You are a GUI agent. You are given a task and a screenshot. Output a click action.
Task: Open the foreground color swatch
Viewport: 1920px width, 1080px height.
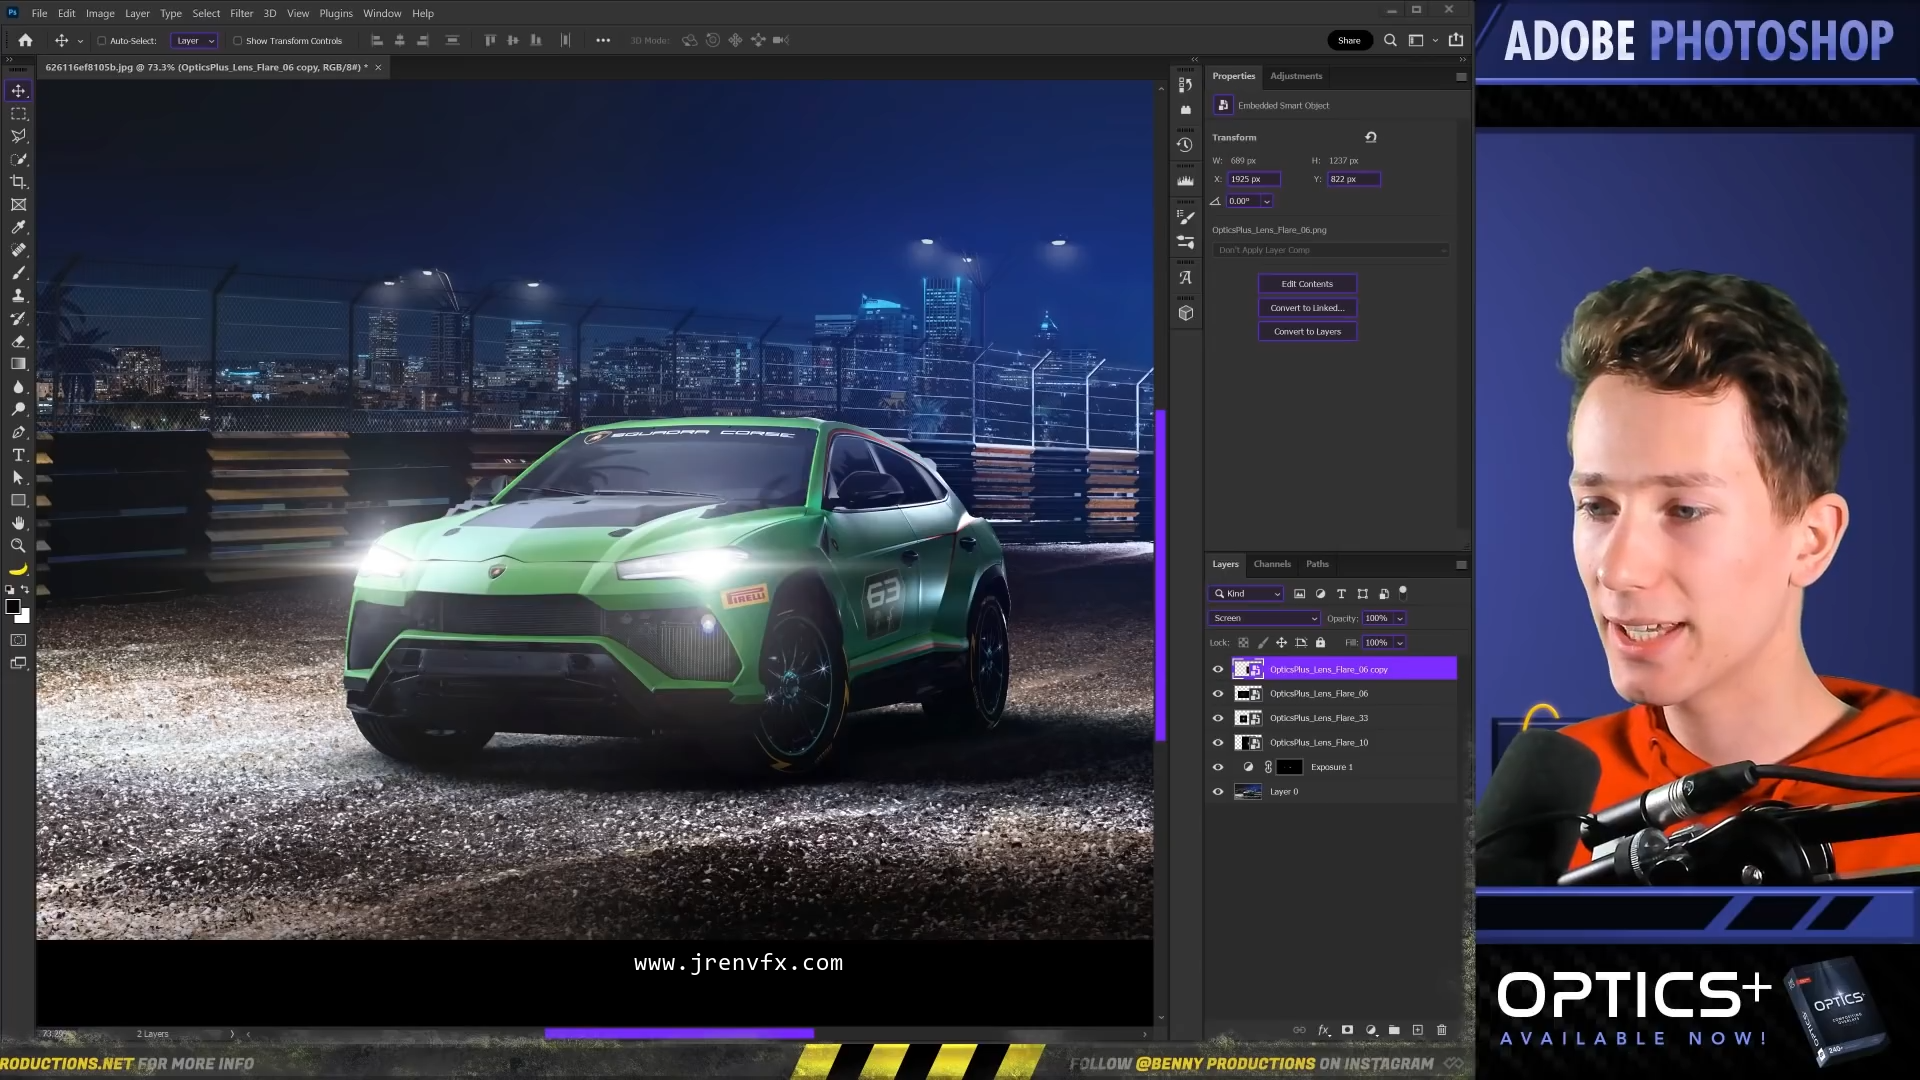[13, 607]
